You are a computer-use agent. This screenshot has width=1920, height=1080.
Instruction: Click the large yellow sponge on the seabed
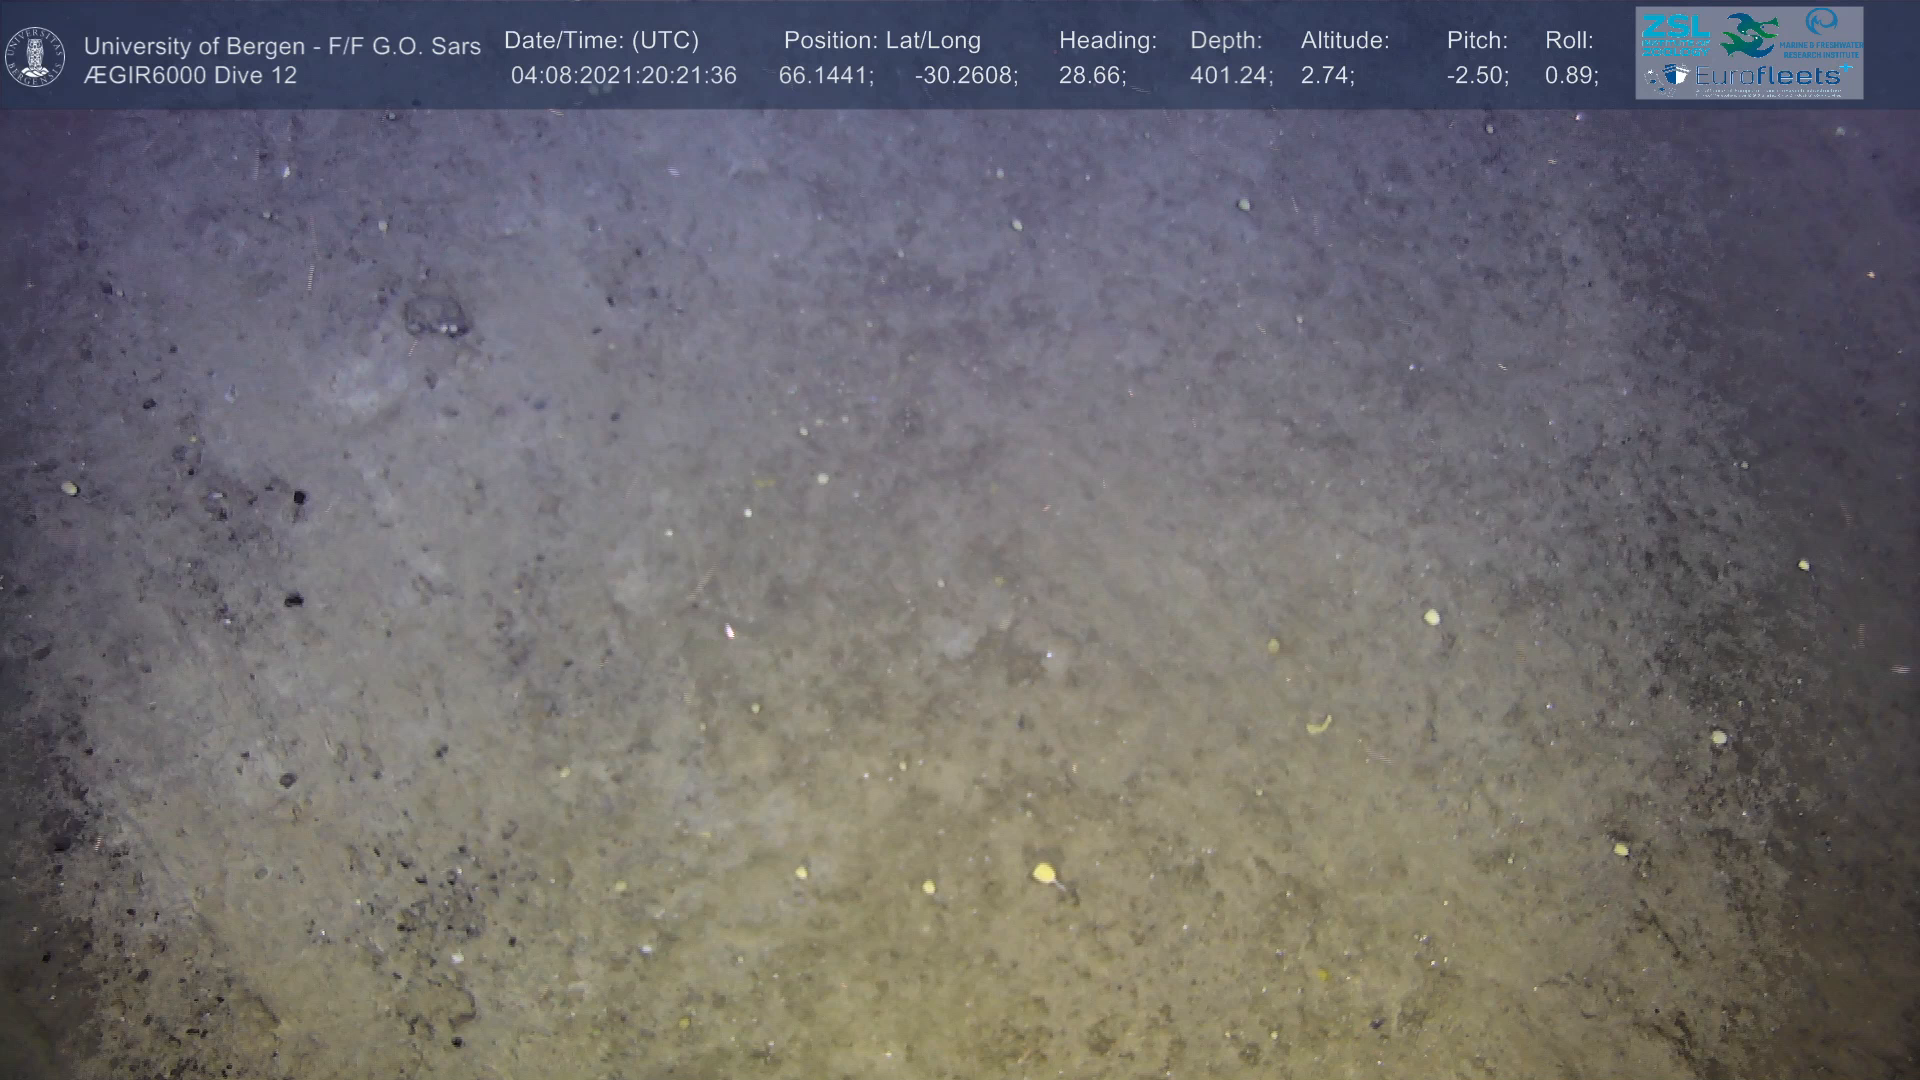pos(1044,874)
